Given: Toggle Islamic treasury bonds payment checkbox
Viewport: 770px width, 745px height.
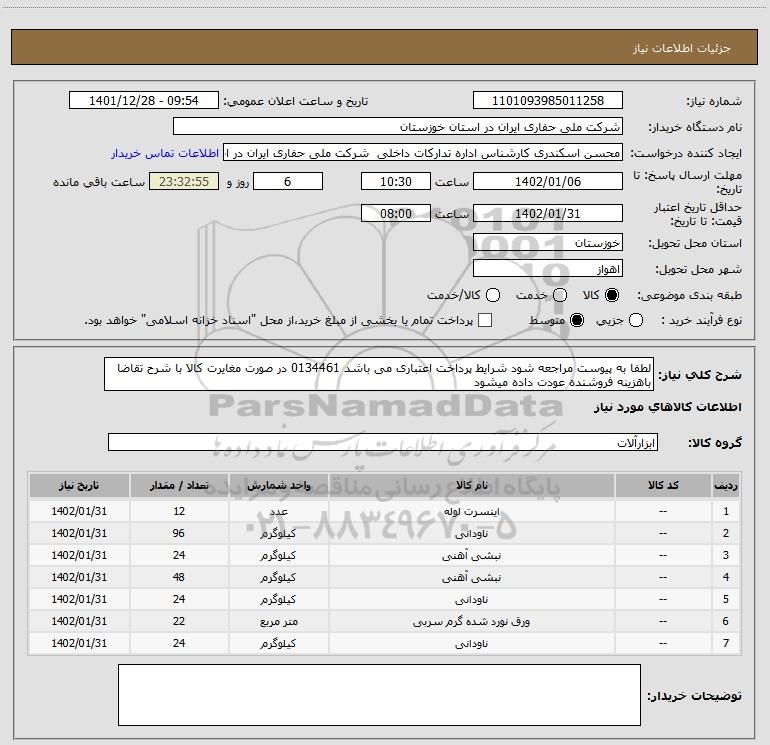Looking at the screenshot, I should 485,321.
